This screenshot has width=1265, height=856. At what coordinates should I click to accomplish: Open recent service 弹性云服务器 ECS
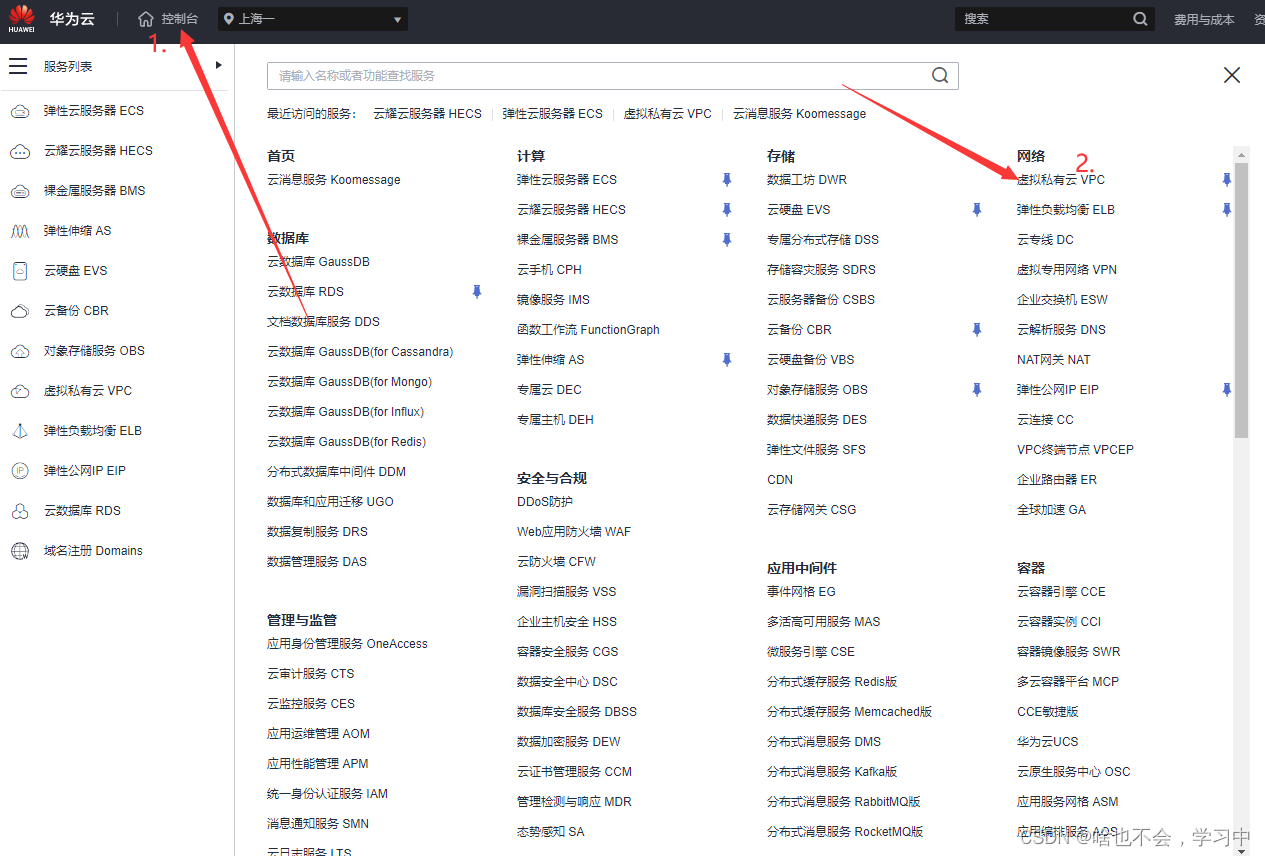tap(553, 114)
